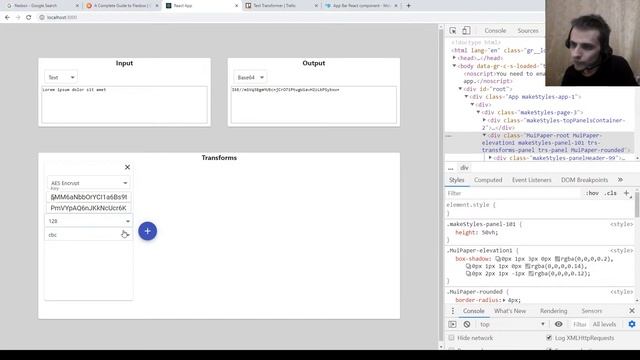Collapse the App makeStyles-app-1 div node
This screenshot has height=360, width=640.
(467, 97)
